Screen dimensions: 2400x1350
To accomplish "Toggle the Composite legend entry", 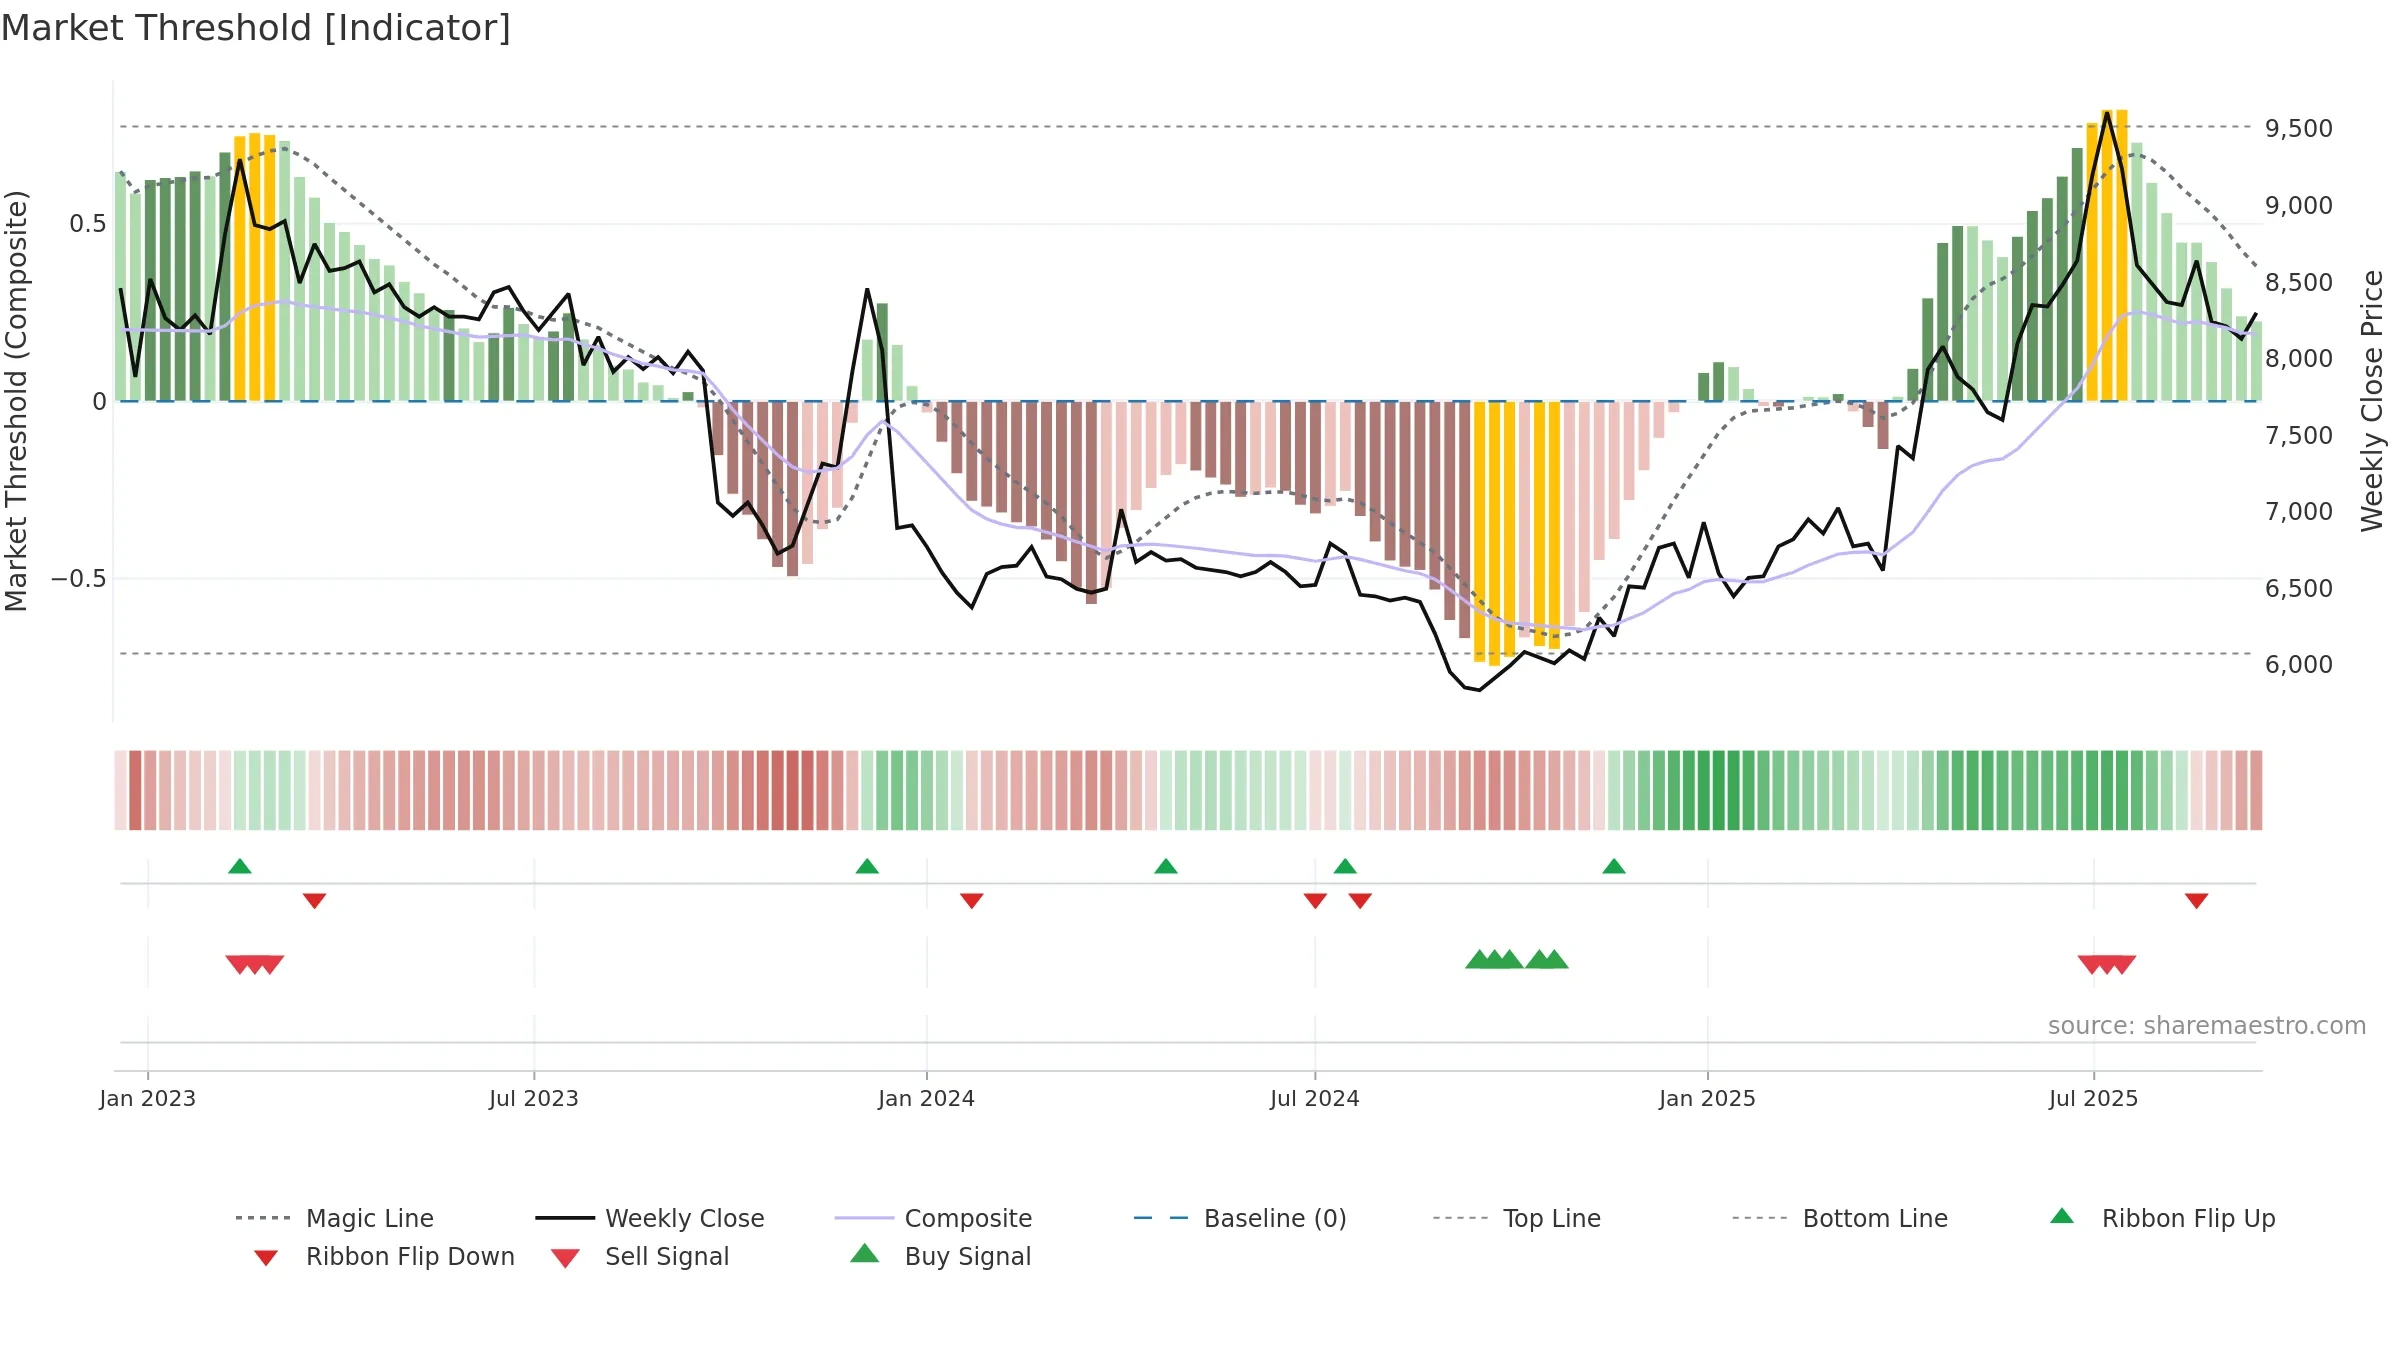I will (934, 1218).
